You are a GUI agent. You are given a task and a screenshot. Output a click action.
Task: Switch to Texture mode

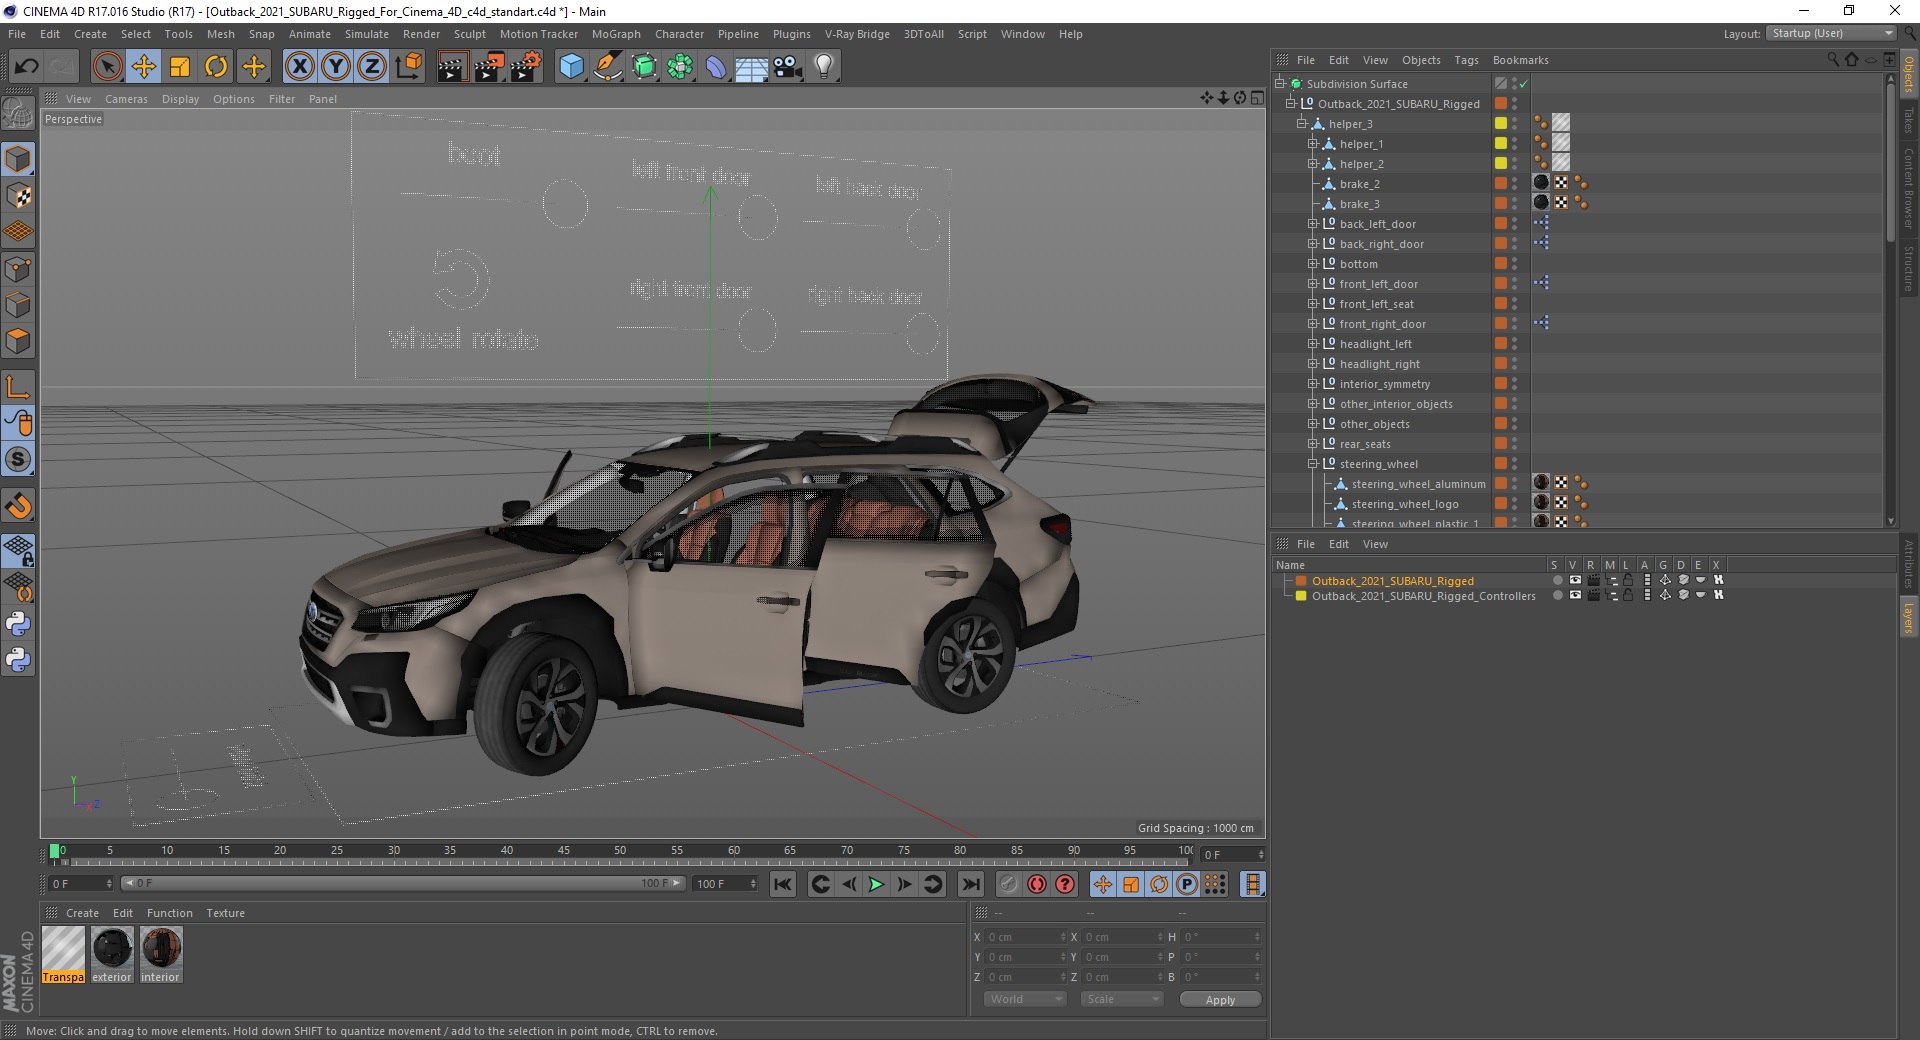coord(18,195)
